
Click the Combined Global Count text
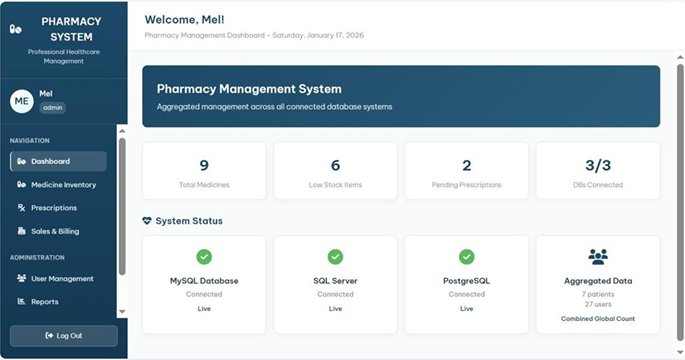point(598,318)
